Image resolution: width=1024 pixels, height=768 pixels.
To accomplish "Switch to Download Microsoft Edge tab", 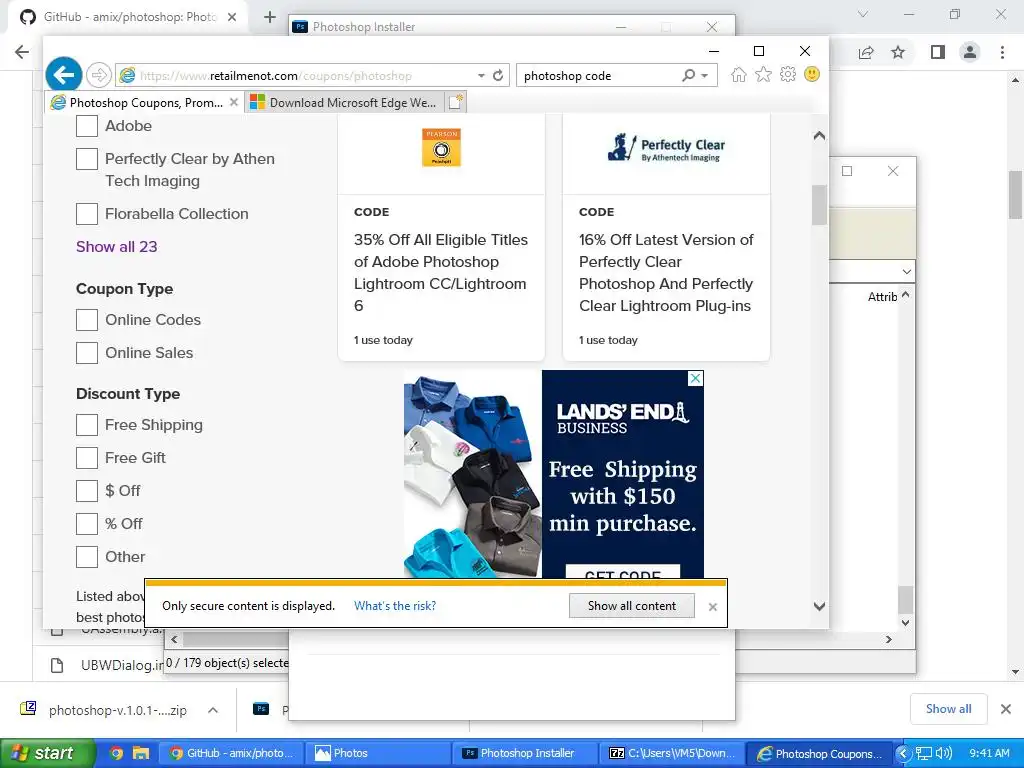I will point(344,103).
